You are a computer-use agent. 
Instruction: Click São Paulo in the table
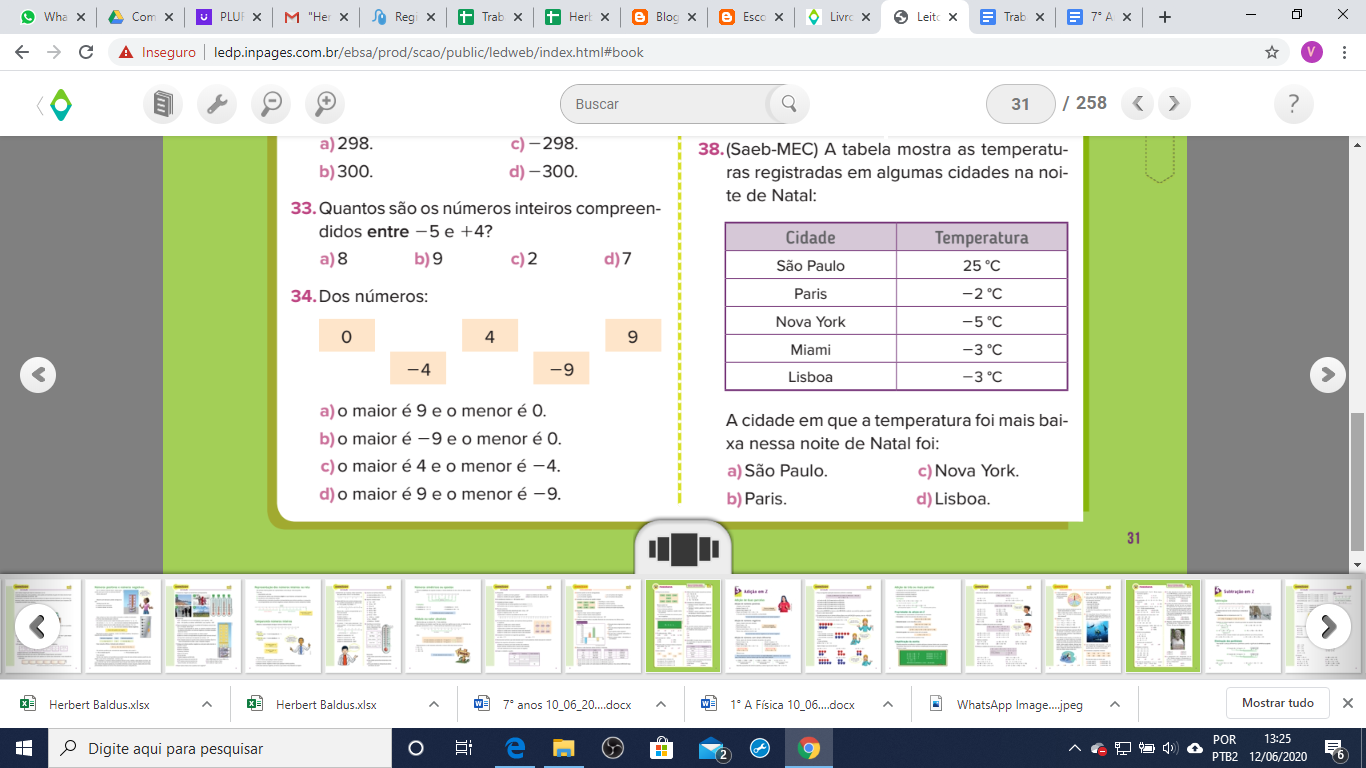coord(810,266)
